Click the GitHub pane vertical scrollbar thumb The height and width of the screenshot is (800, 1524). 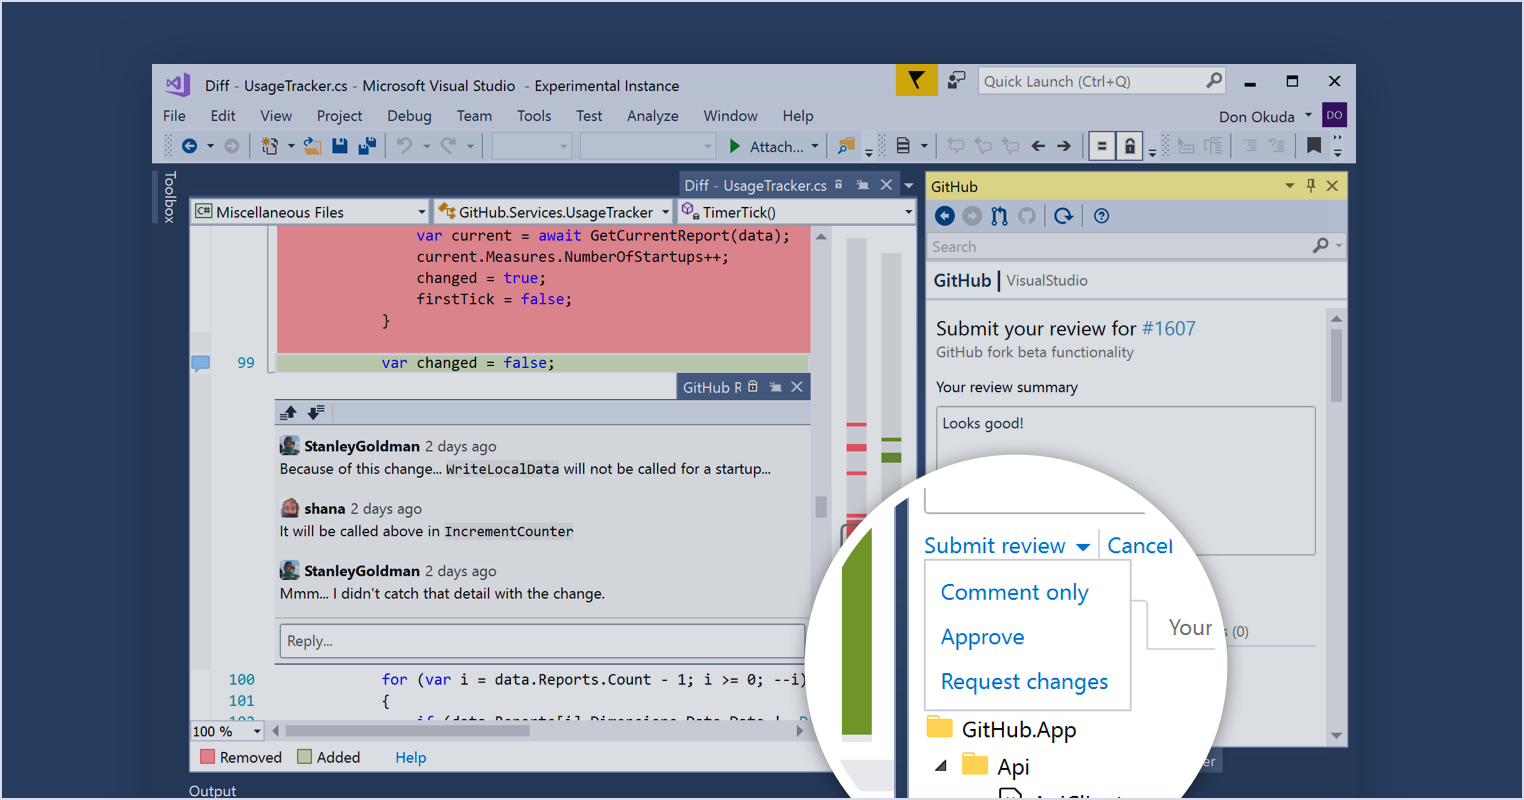[x=1336, y=365]
